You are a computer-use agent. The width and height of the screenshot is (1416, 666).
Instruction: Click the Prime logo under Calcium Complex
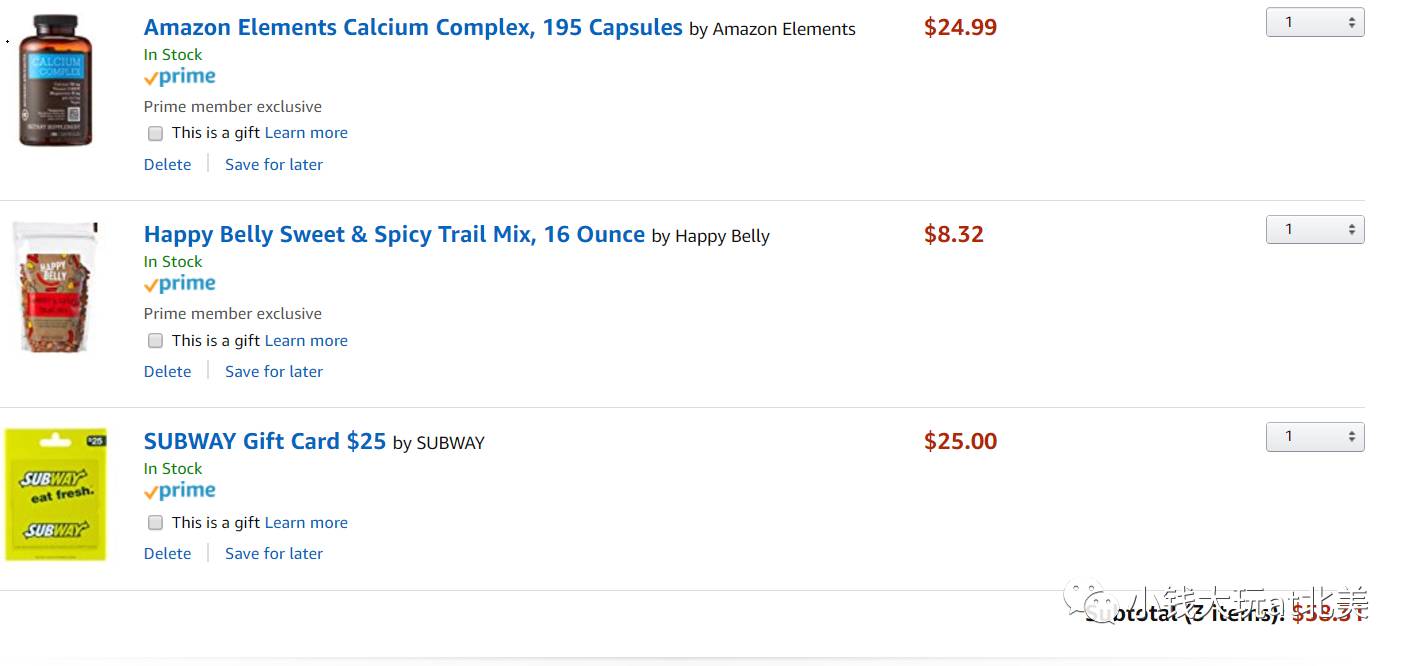pyautogui.click(x=180, y=77)
